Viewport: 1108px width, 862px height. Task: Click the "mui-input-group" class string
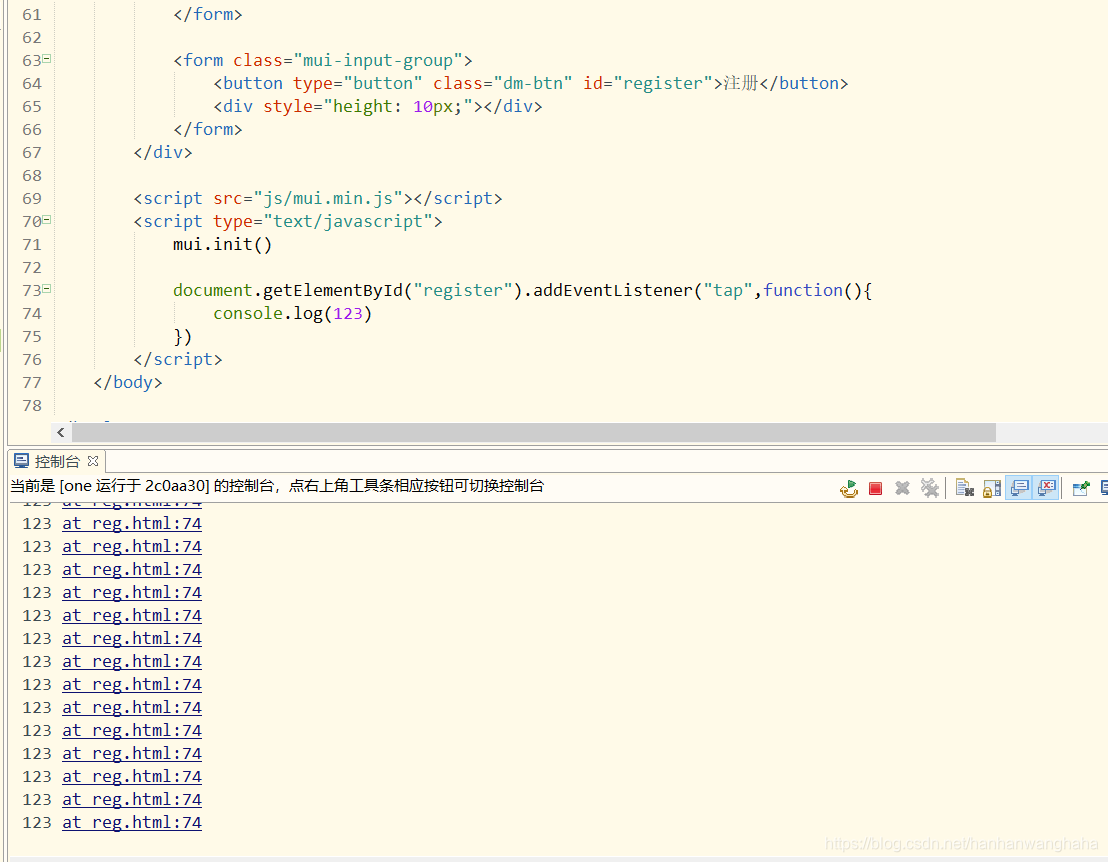click(x=378, y=60)
